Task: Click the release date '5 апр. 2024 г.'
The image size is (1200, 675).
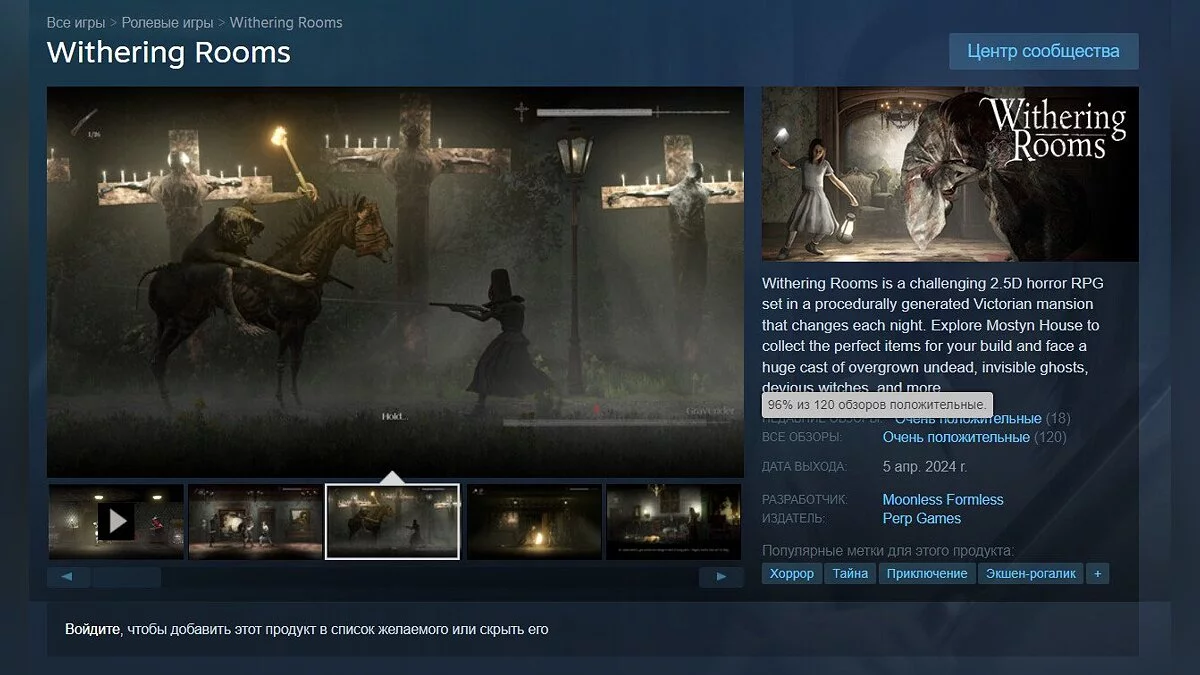Action: tap(925, 467)
